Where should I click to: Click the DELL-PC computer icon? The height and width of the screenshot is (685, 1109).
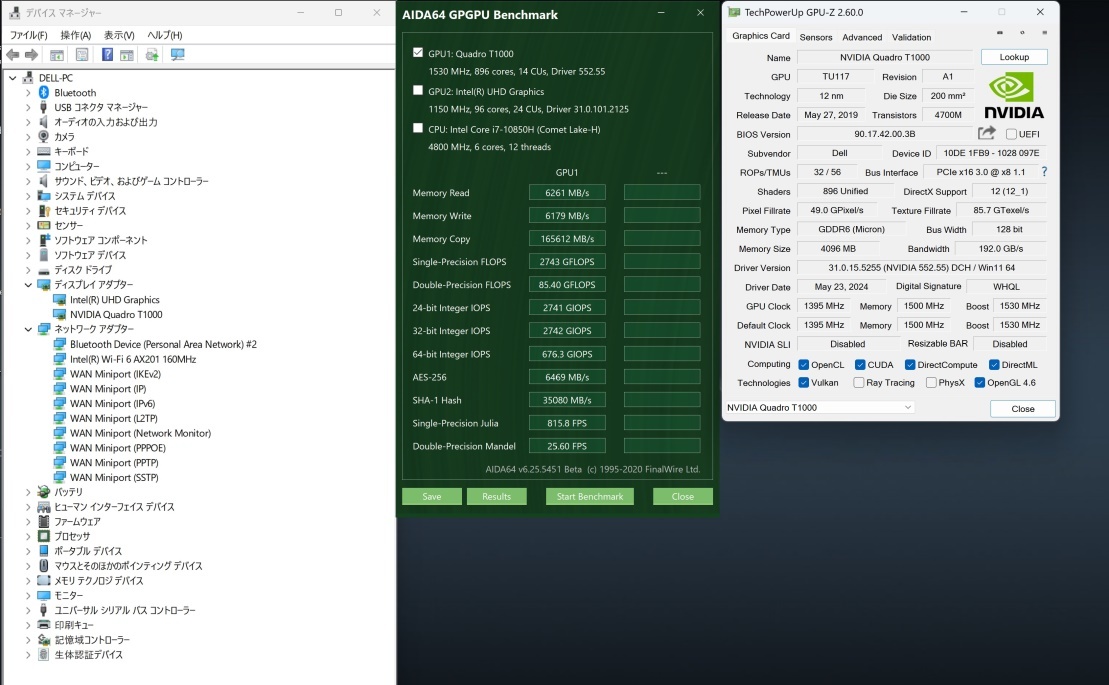click(x=28, y=78)
